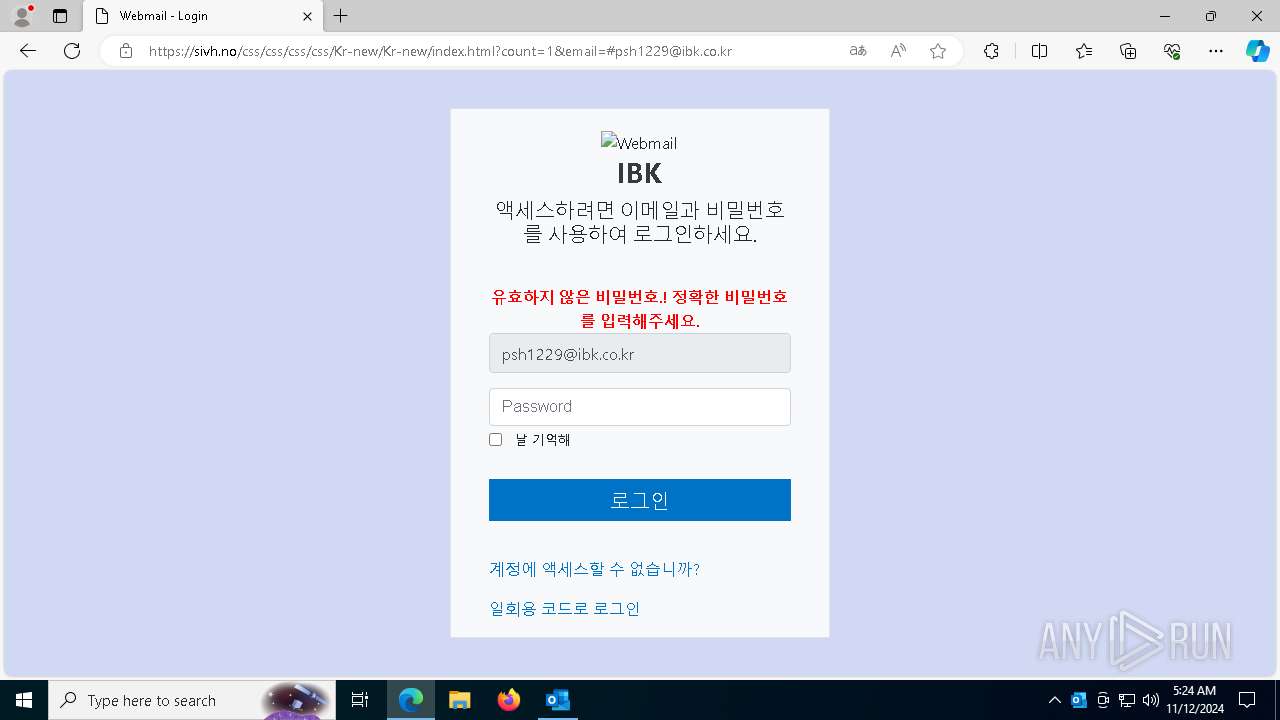The image size is (1280, 720).
Task: Open clock showing 5:24 AM
Action: pos(1193,700)
